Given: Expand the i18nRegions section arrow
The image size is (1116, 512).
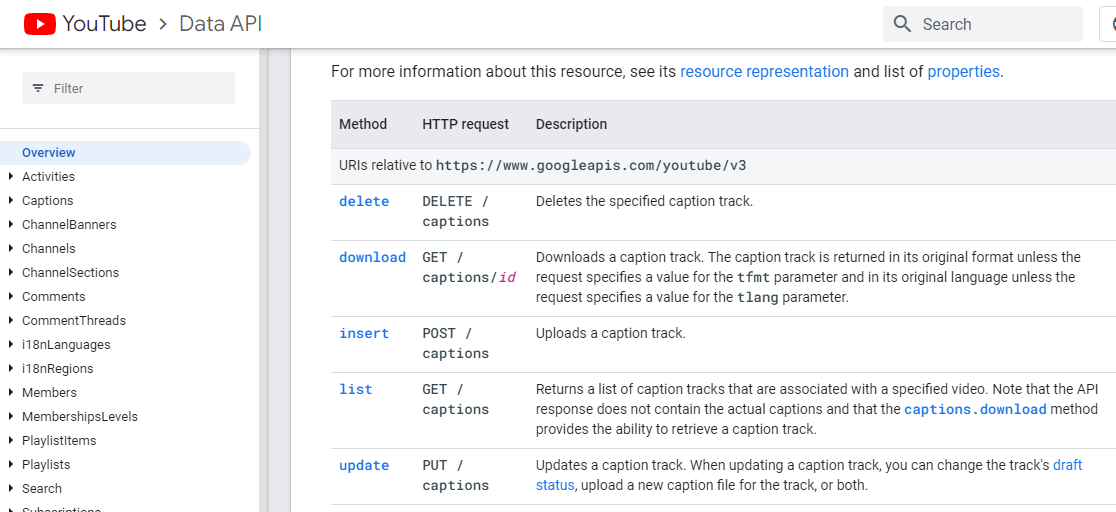Looking at the screenshot, I should (x=11, y=368).
